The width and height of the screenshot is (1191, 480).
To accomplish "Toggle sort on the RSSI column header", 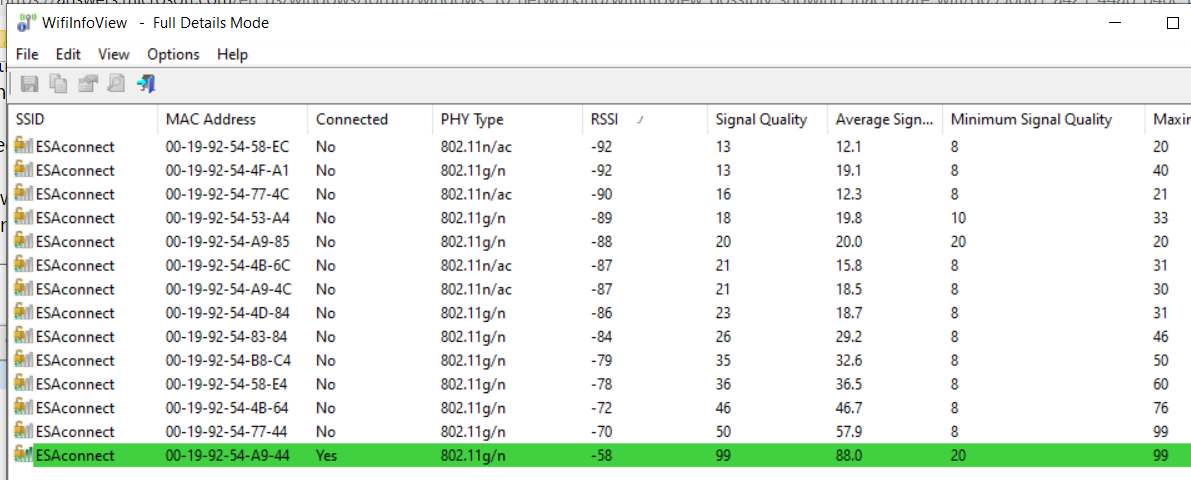I will (645, 119).
